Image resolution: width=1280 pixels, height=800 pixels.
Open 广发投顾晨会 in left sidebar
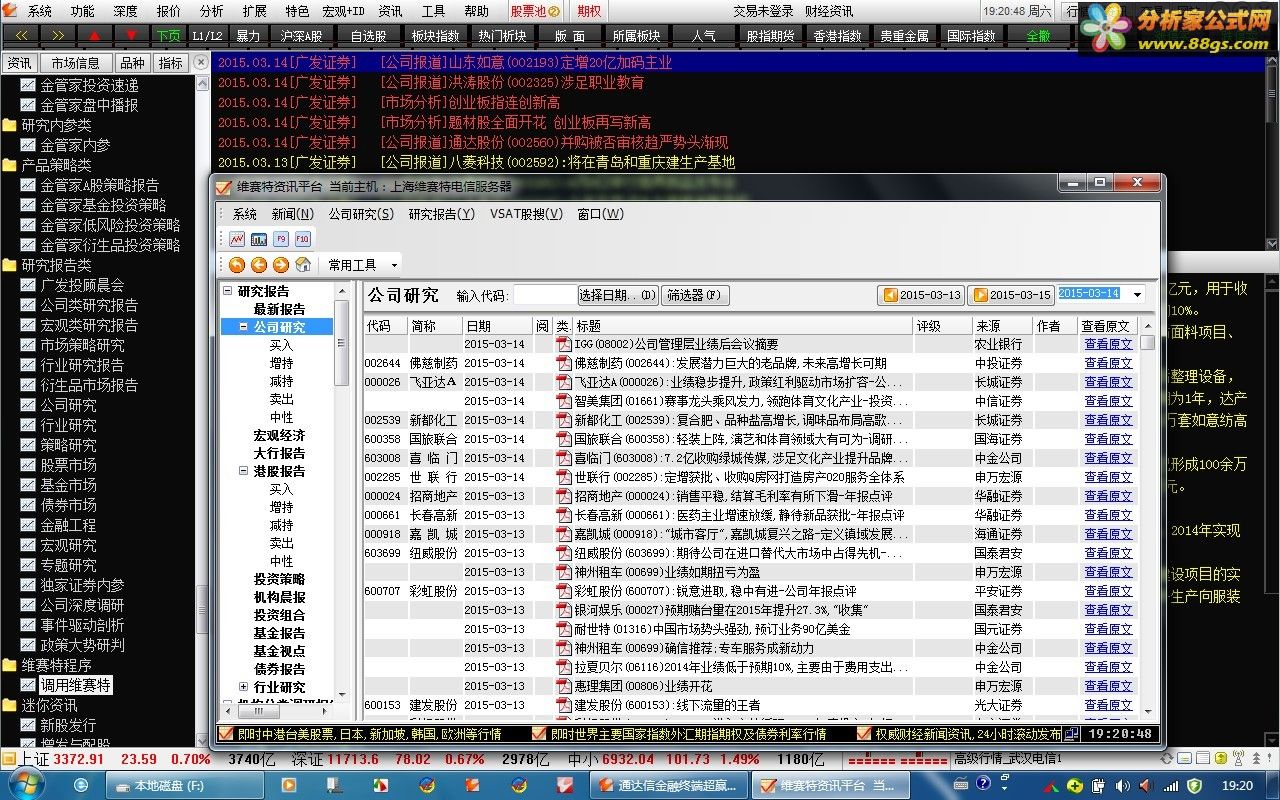point(82,285)
